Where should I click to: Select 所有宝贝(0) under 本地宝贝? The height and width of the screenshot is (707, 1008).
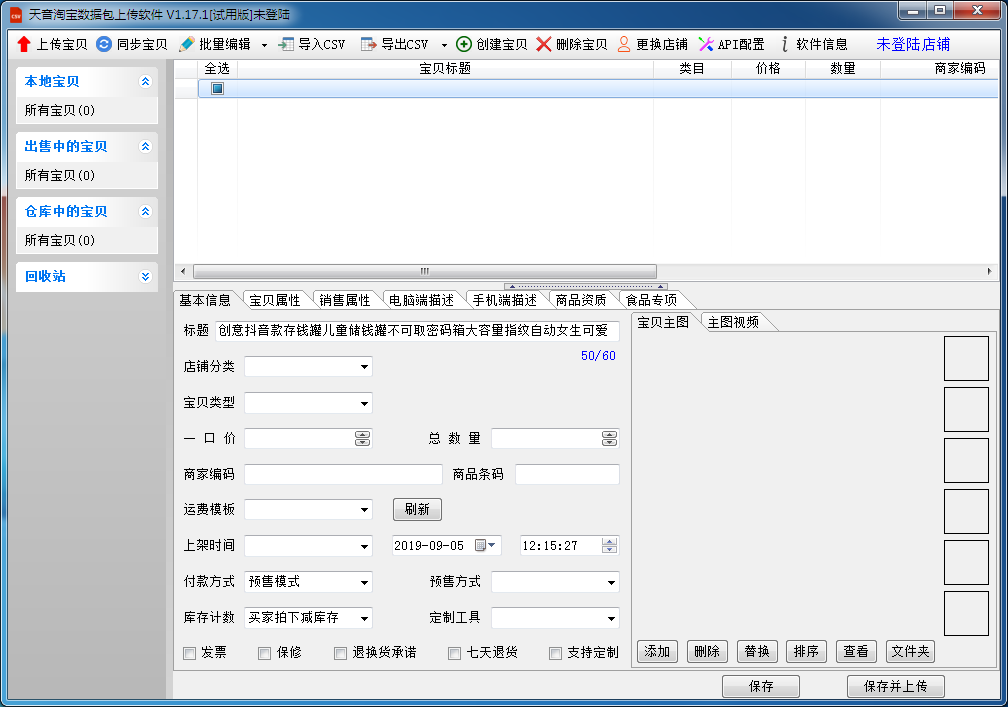60,110
